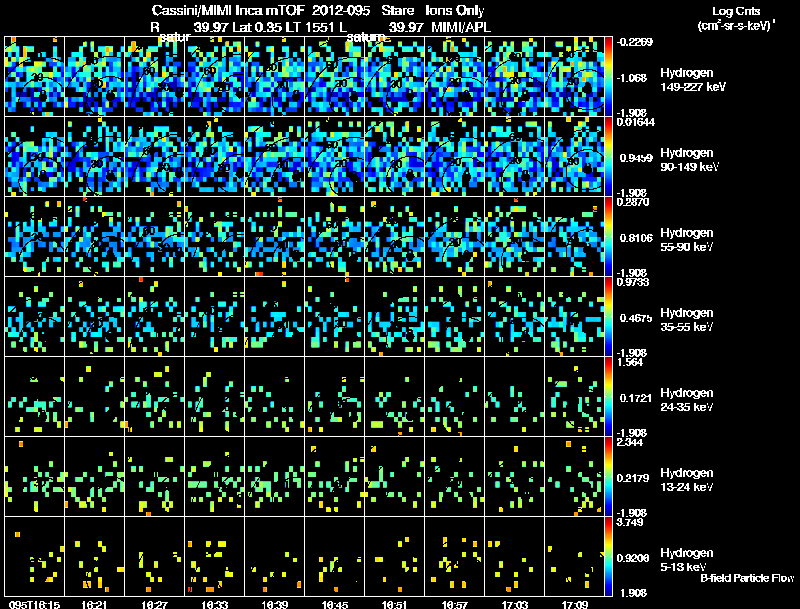Click the B-field Particle Flow label
Screen dimensions: 800x609
click(747, 578)
